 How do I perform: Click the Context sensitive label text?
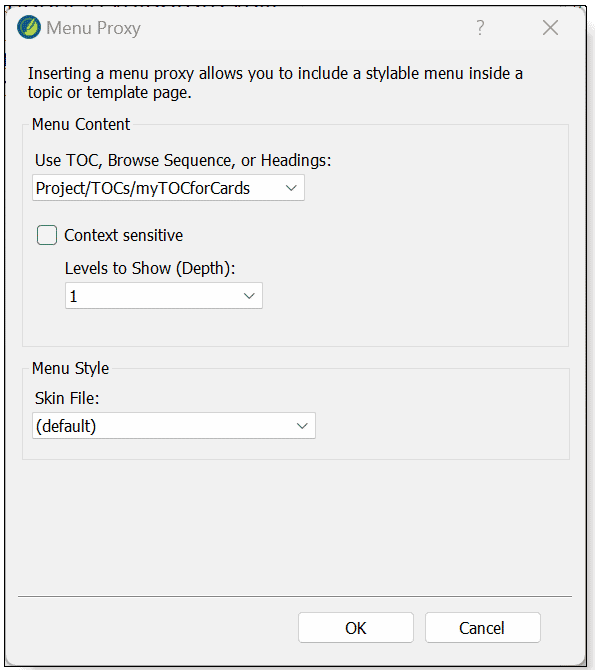124,235
